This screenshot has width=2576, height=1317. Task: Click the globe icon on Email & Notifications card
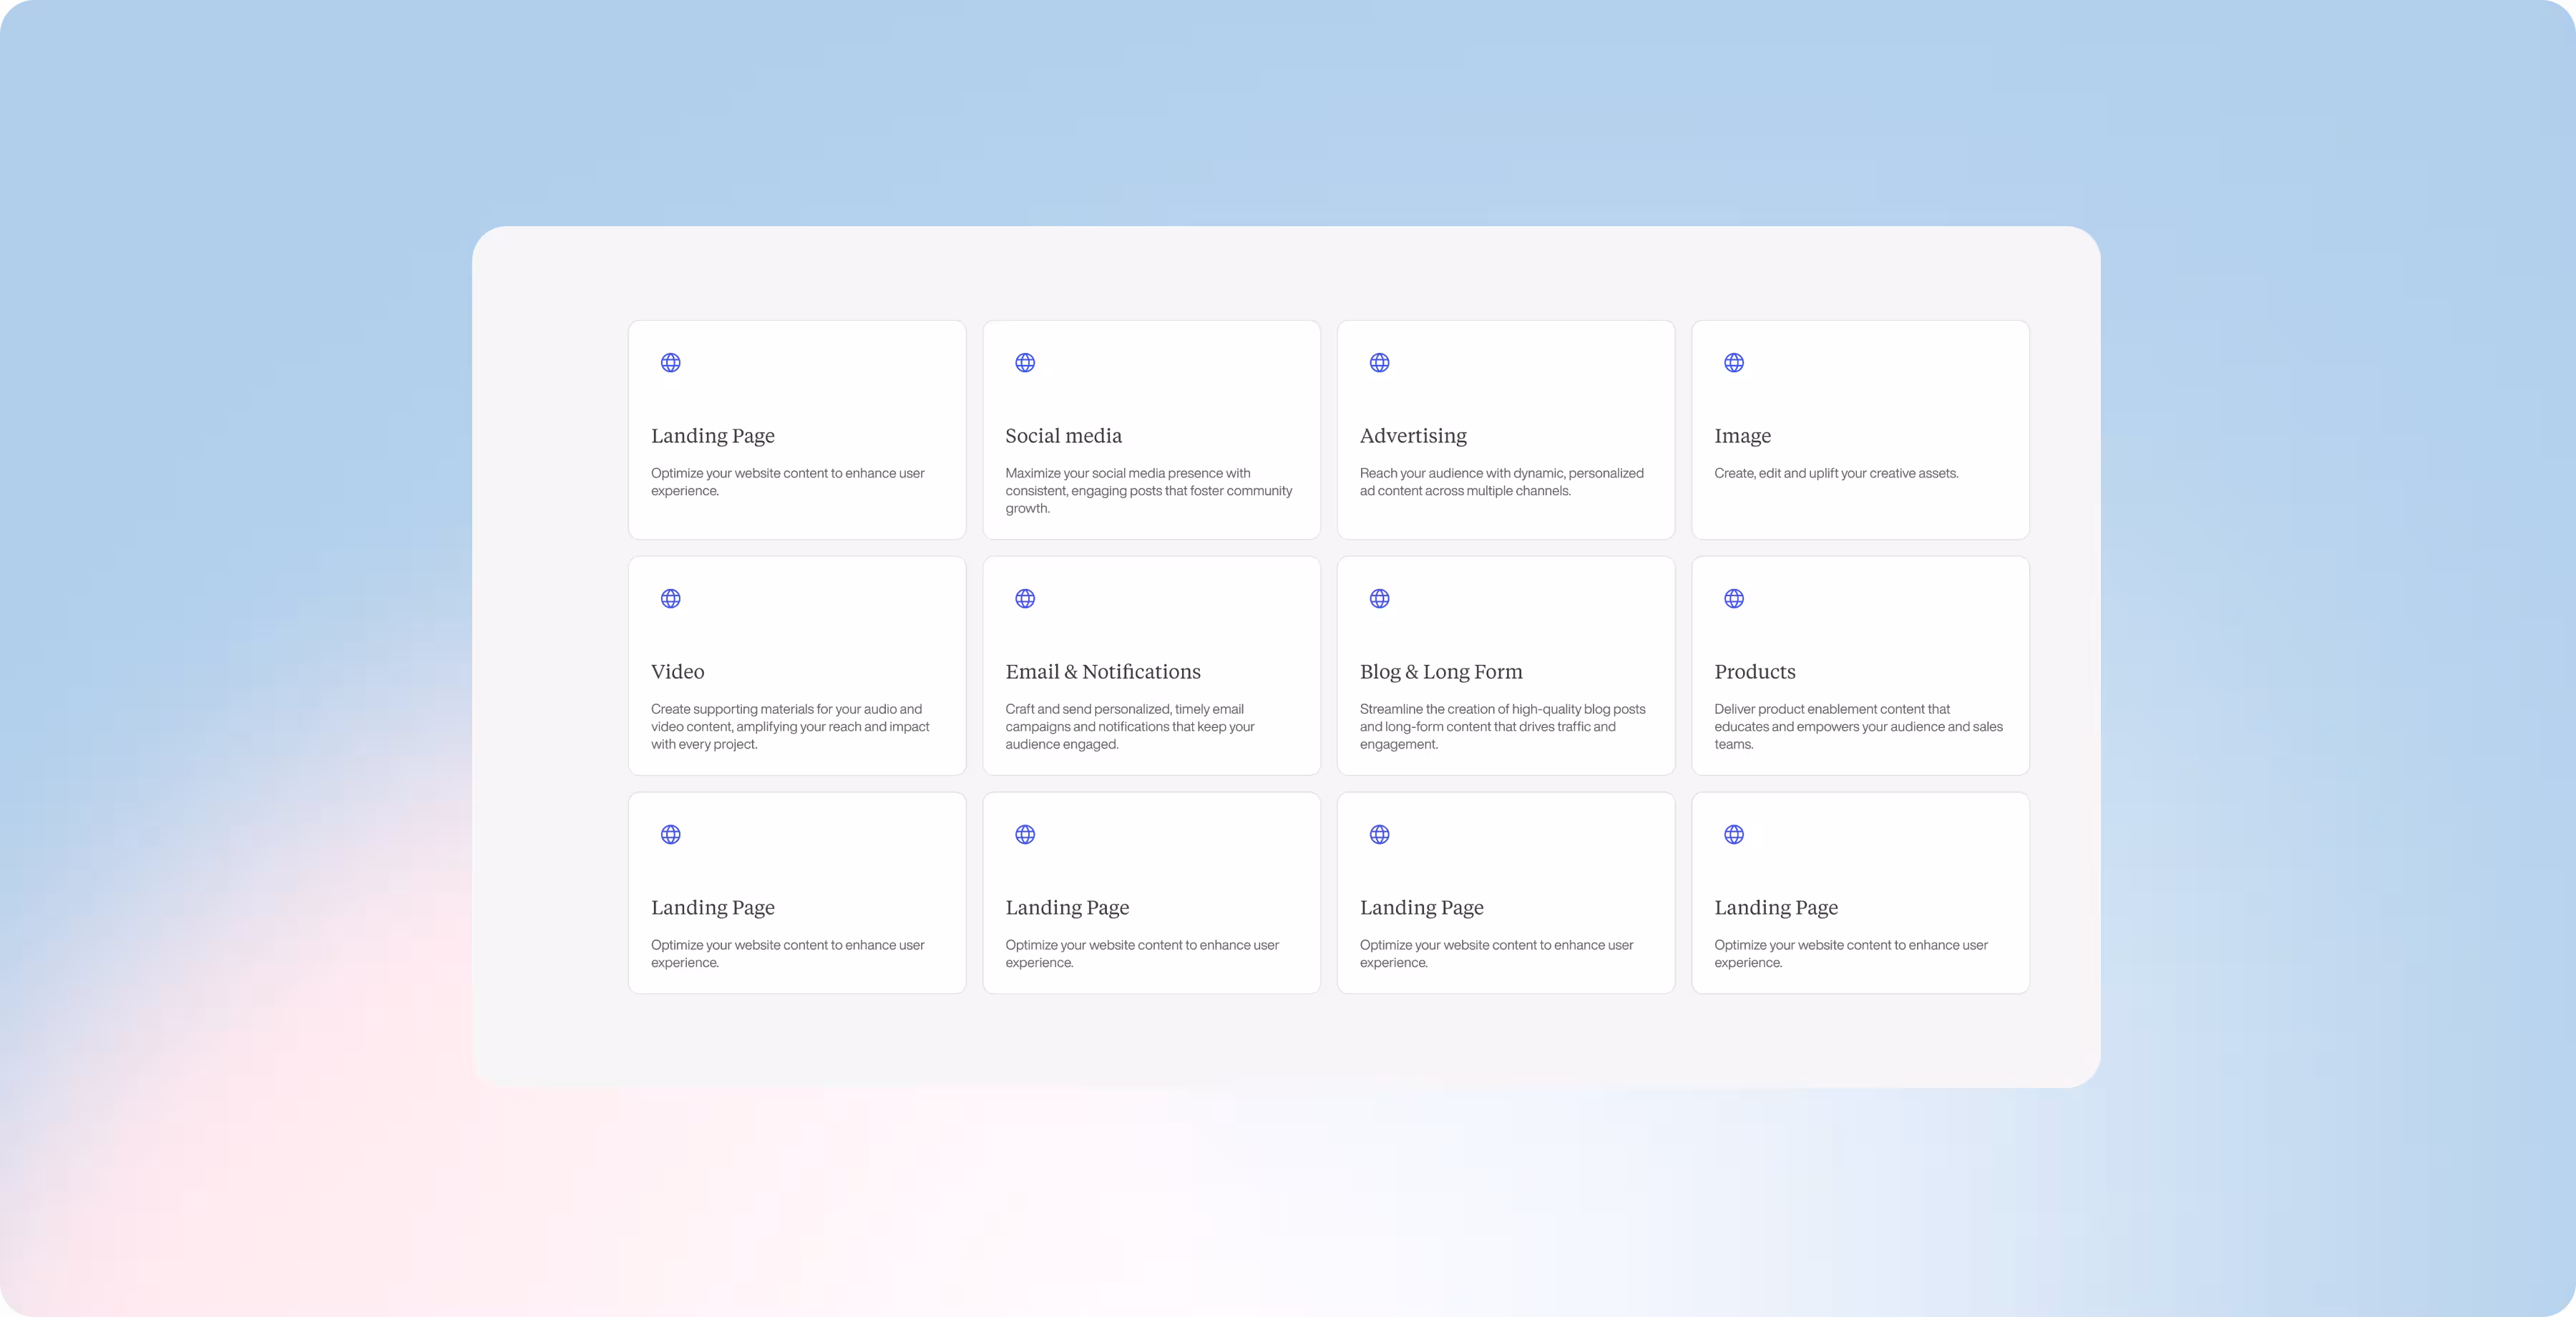(x=1024, y=598)
